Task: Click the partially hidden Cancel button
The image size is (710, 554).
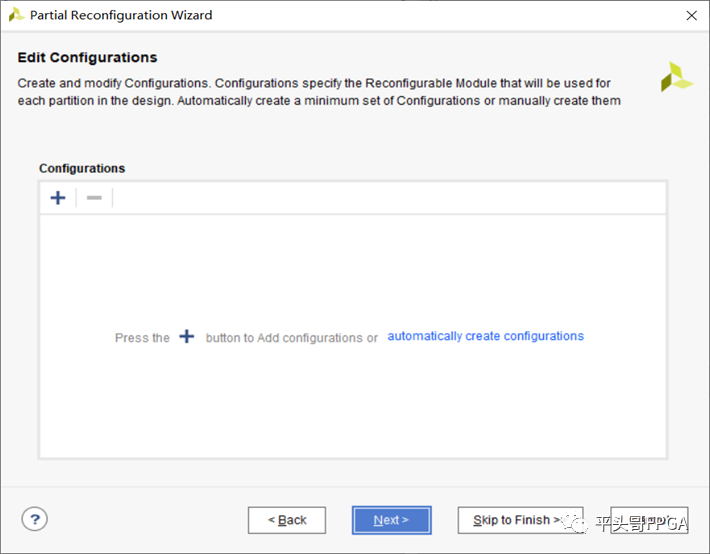Action: tap(649, 520)
